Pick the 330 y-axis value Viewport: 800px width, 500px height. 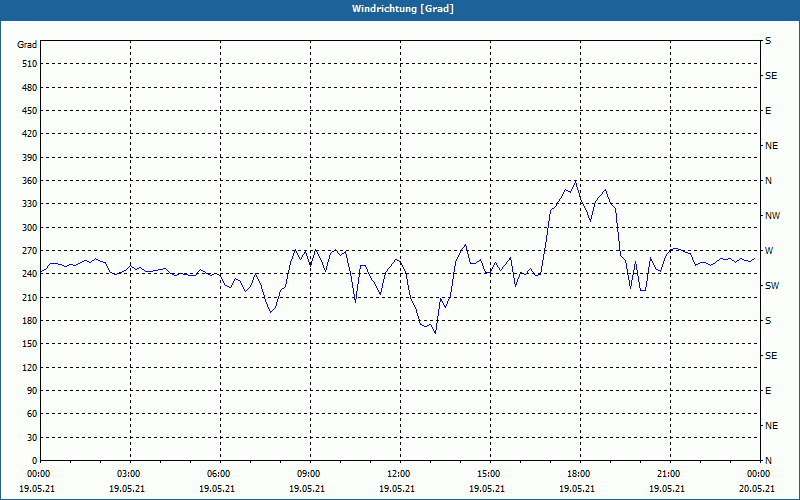click(30, 204)
